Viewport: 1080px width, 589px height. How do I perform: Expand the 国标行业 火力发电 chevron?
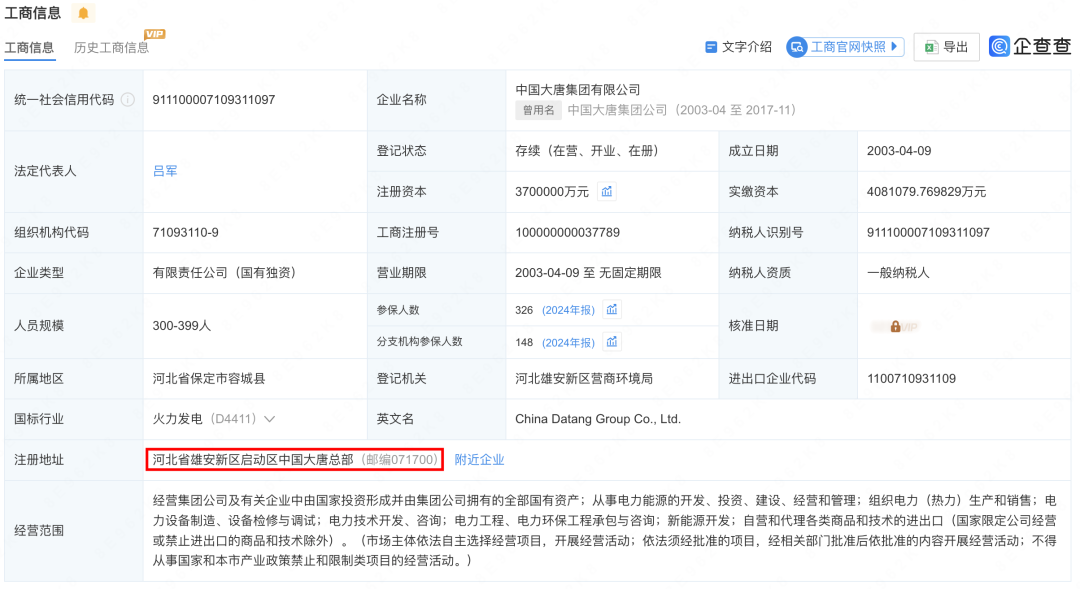tap(270, 419)
